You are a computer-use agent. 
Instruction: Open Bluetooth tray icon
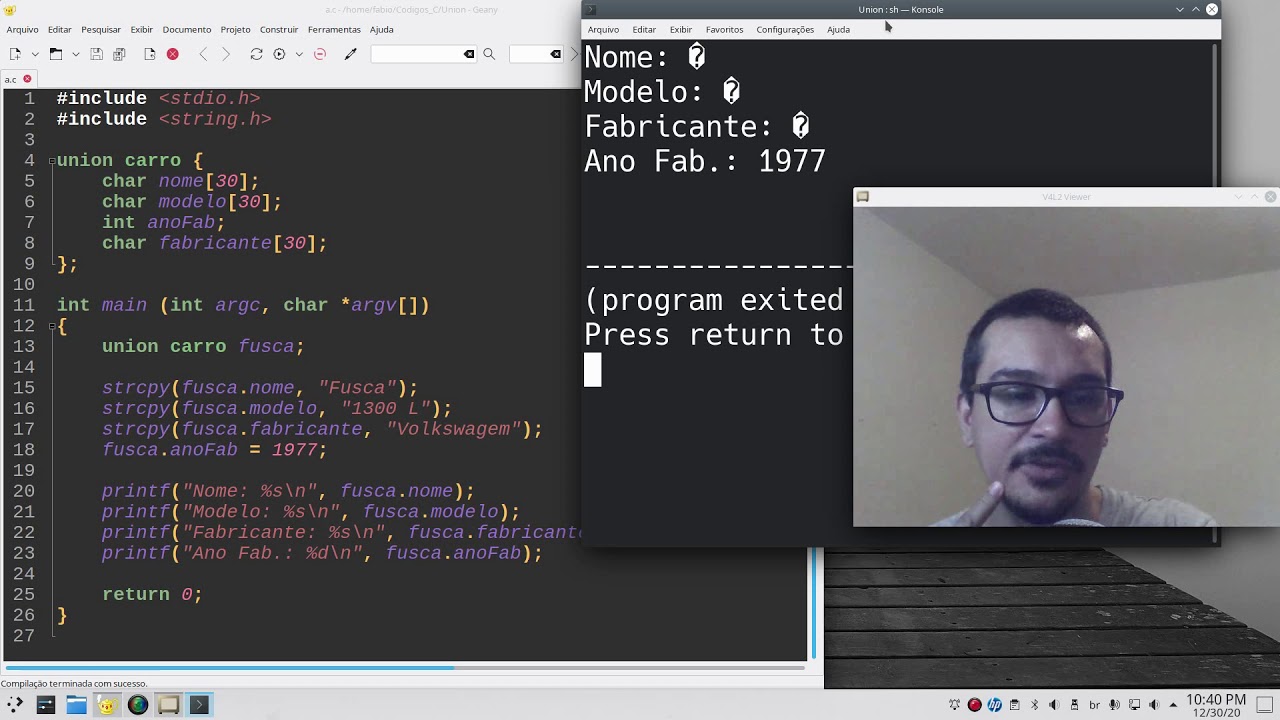coord(1035,705)
